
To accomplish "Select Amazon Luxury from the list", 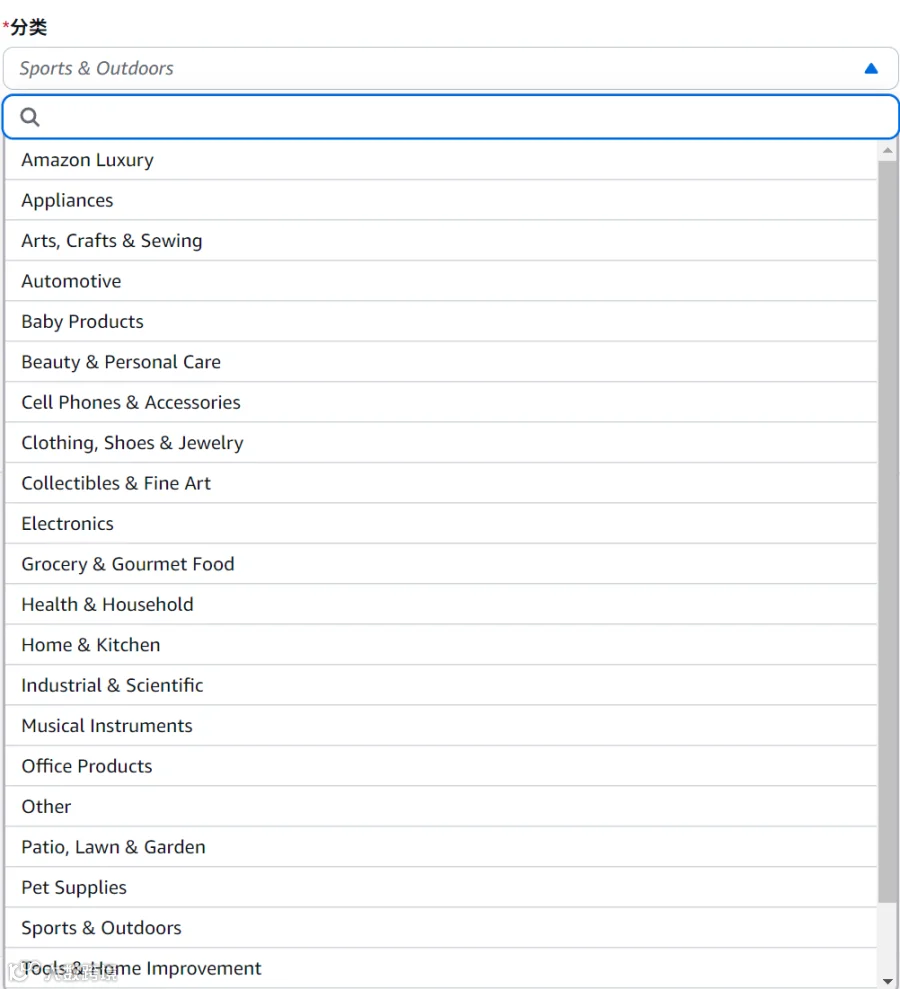I will click(x=441, y=160).
